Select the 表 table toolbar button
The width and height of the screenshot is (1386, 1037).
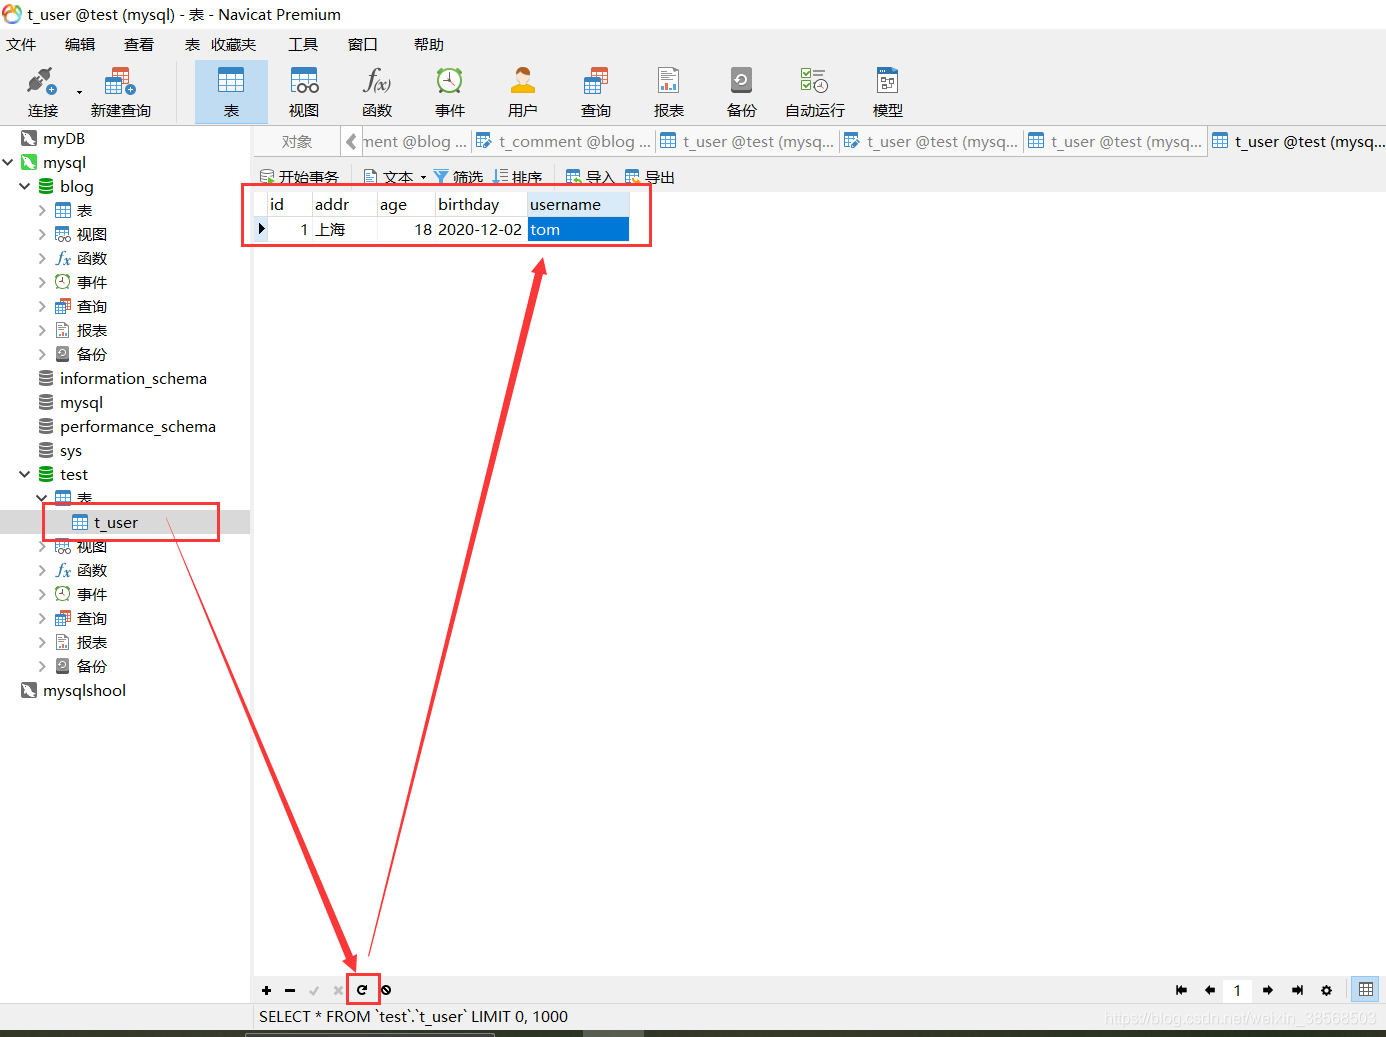coord(231,92)
